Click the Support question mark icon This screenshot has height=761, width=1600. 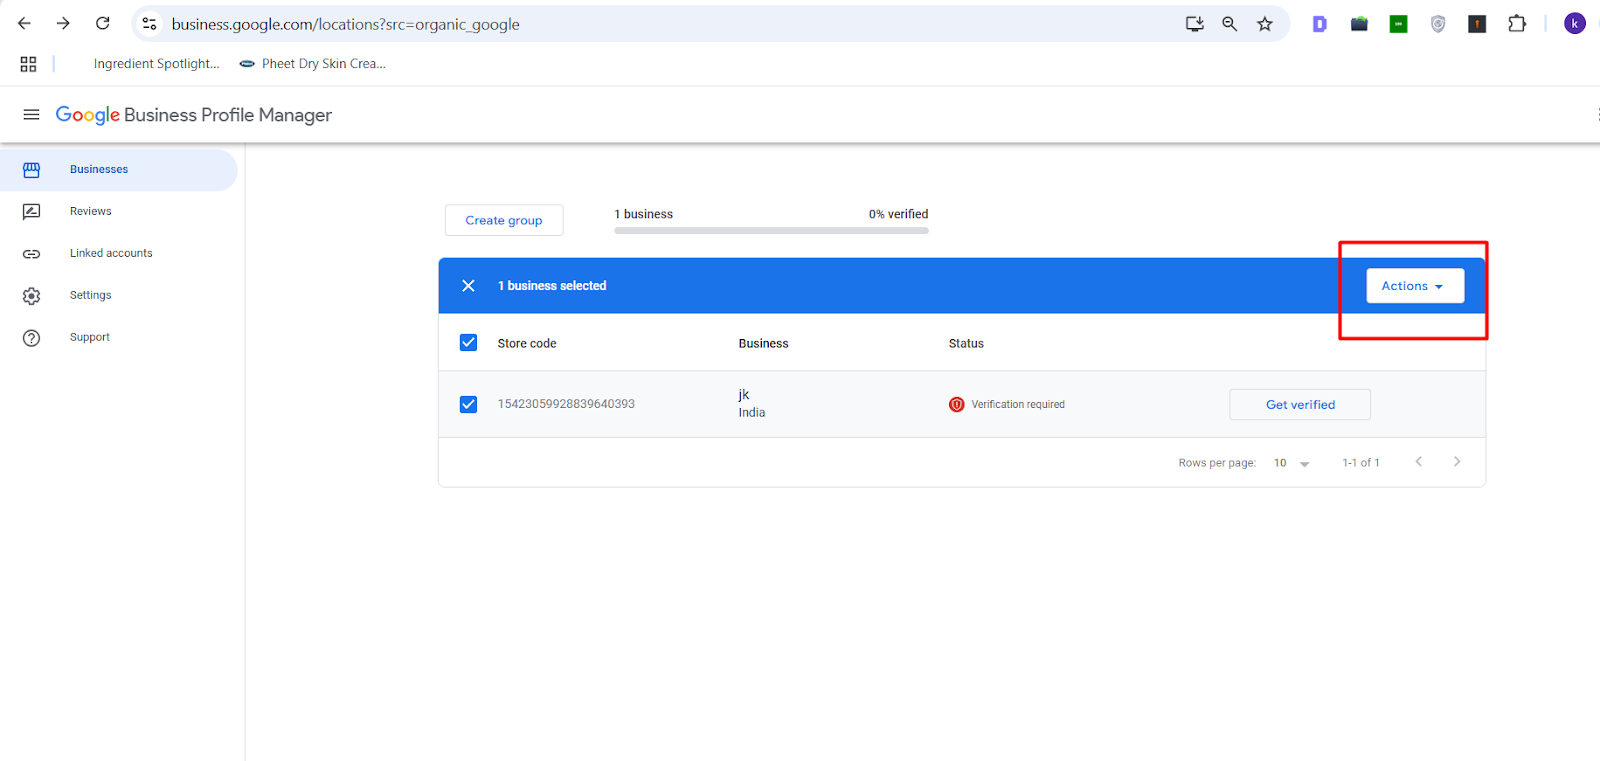pos(31,338)
